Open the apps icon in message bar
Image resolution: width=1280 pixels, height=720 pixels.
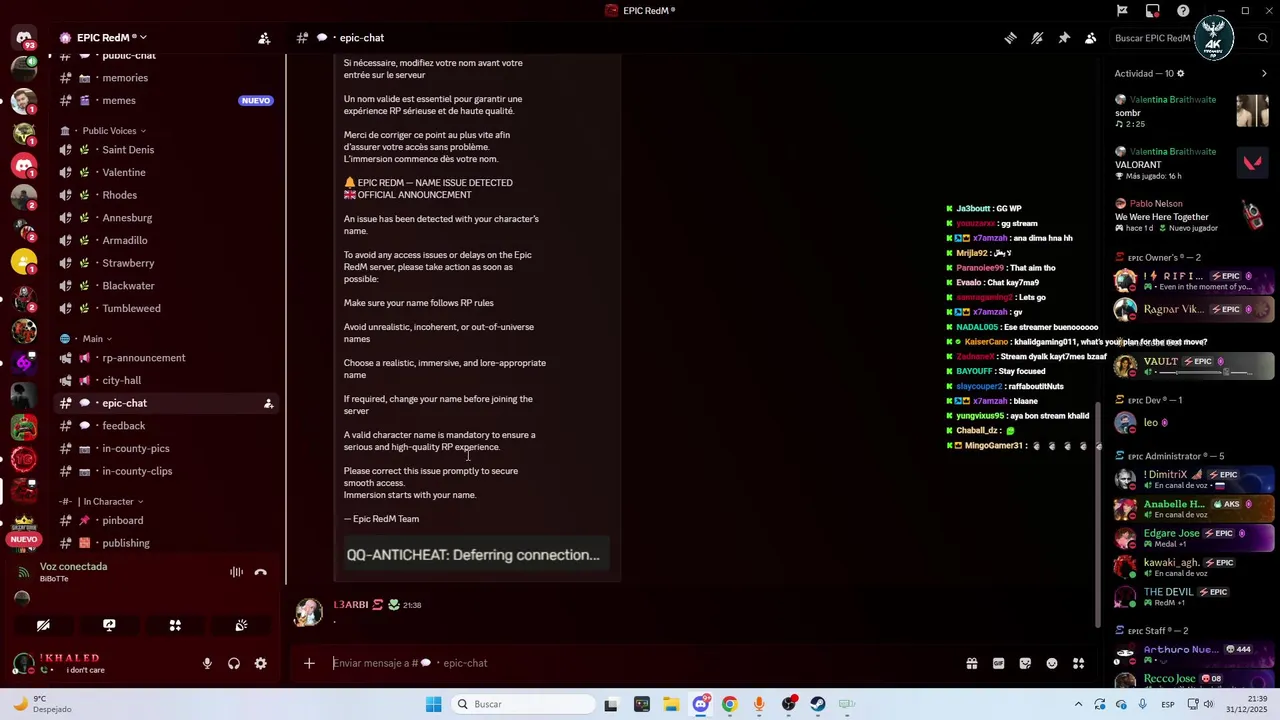(x=1078, y=663)
